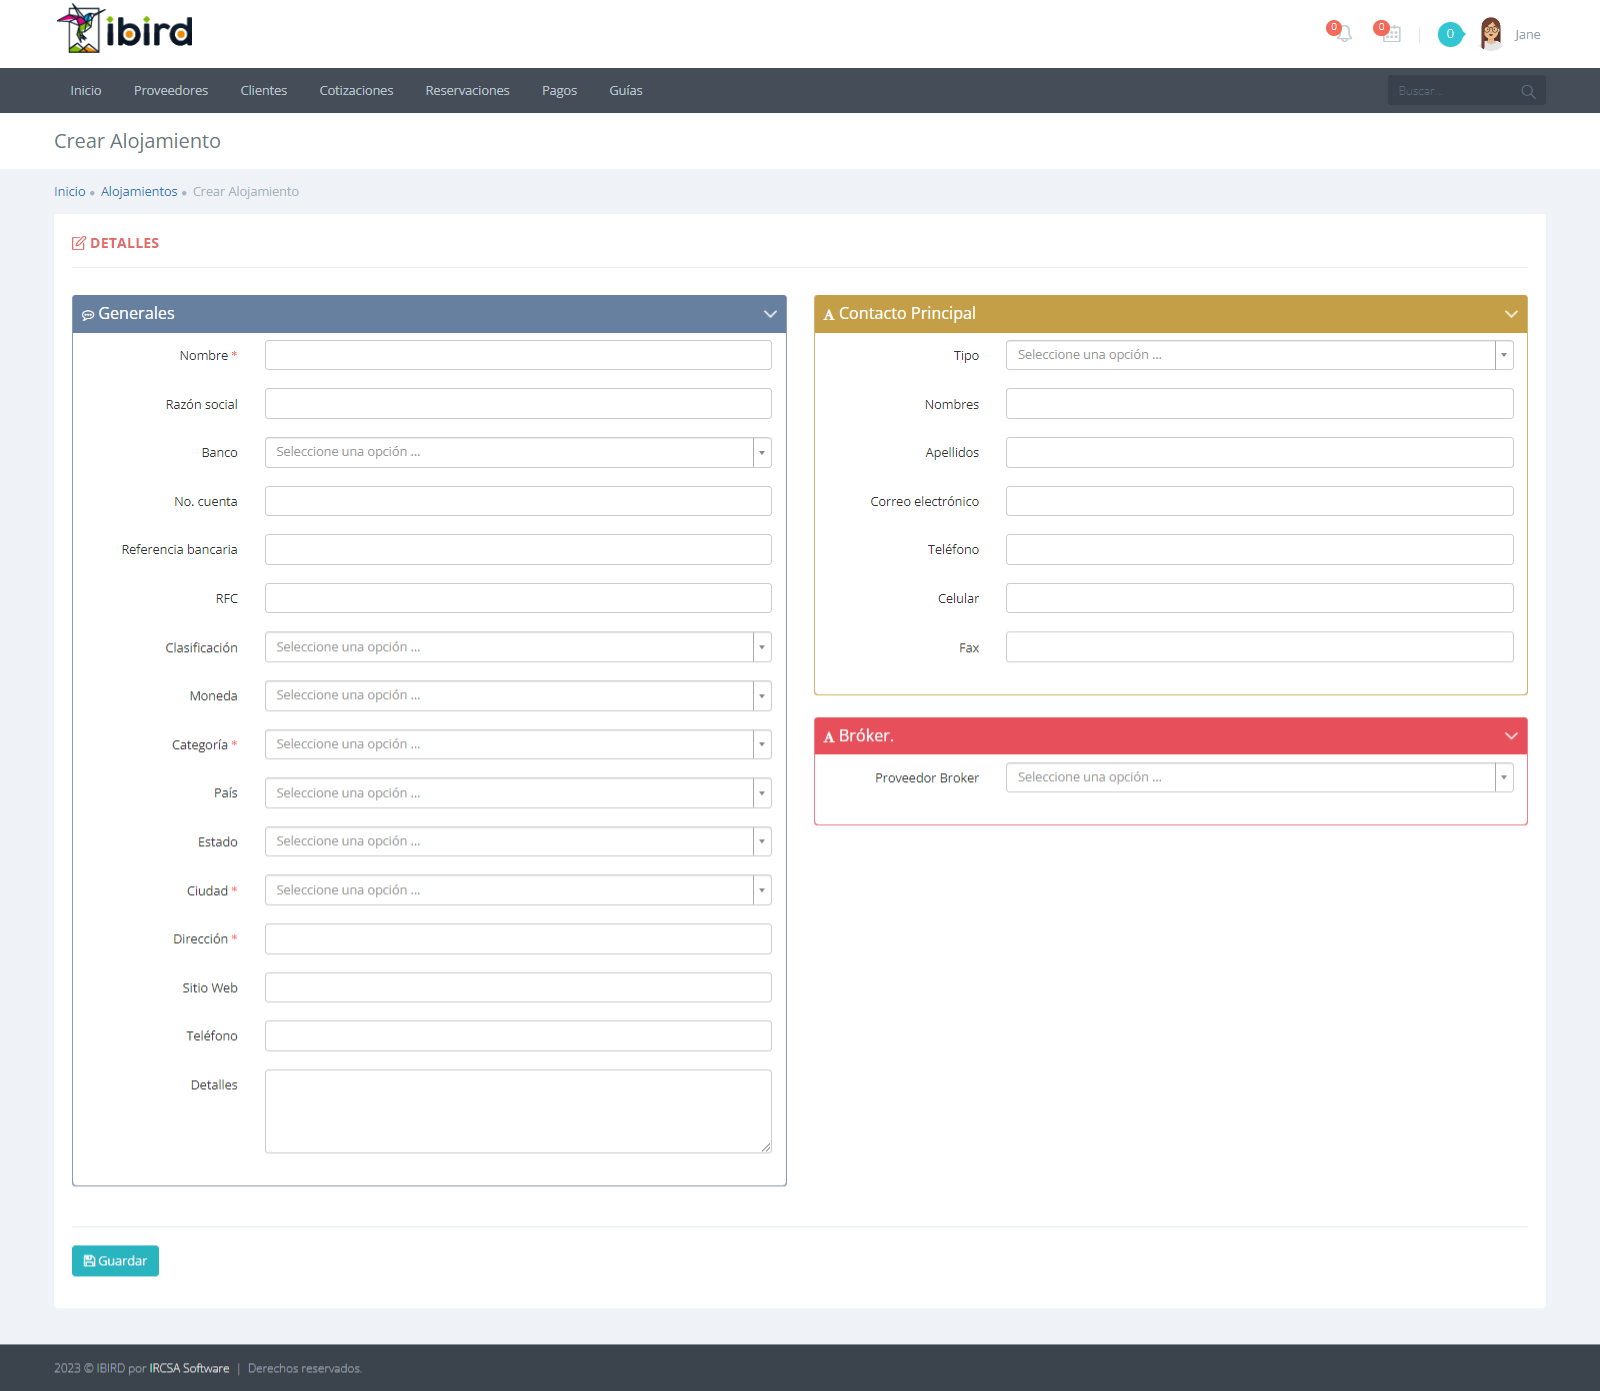
Task: Open the notifications bell icon
Action: pyautogui.click(x=1343, y=33)
